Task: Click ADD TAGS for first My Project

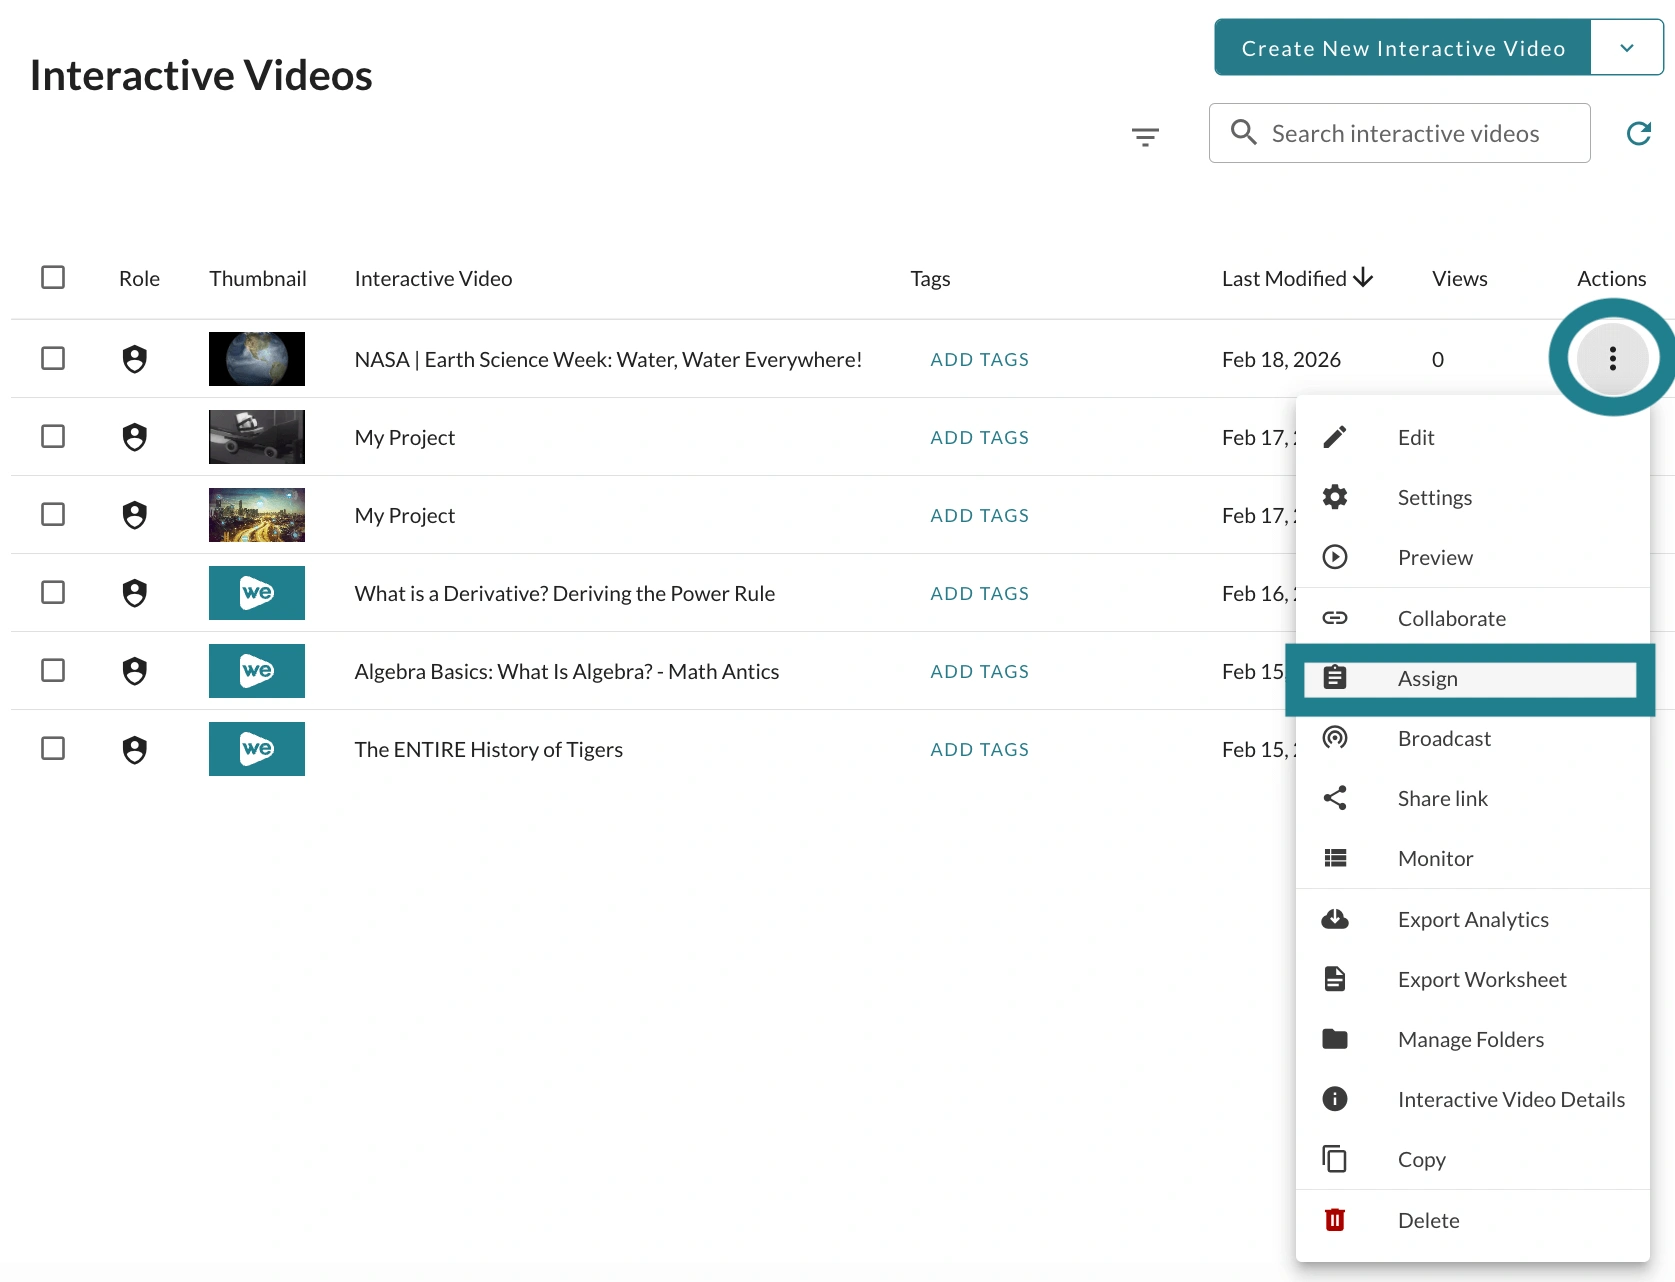Action: coord(979,437)
